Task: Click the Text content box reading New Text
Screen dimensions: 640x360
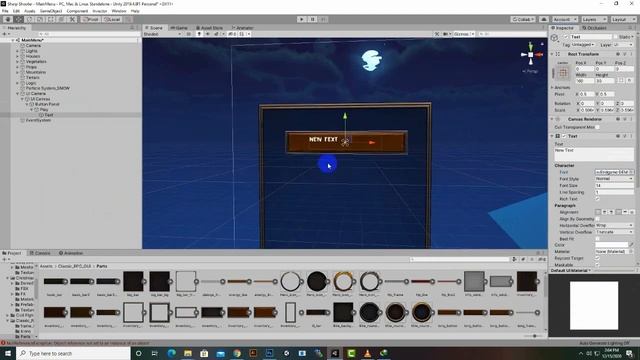Action: click(x=594, y=154)
